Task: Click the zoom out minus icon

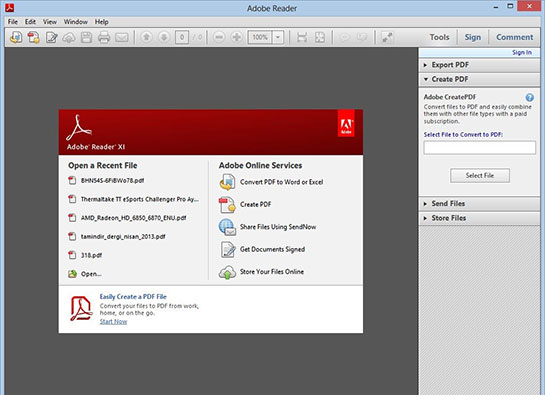Action: (219, 37)
